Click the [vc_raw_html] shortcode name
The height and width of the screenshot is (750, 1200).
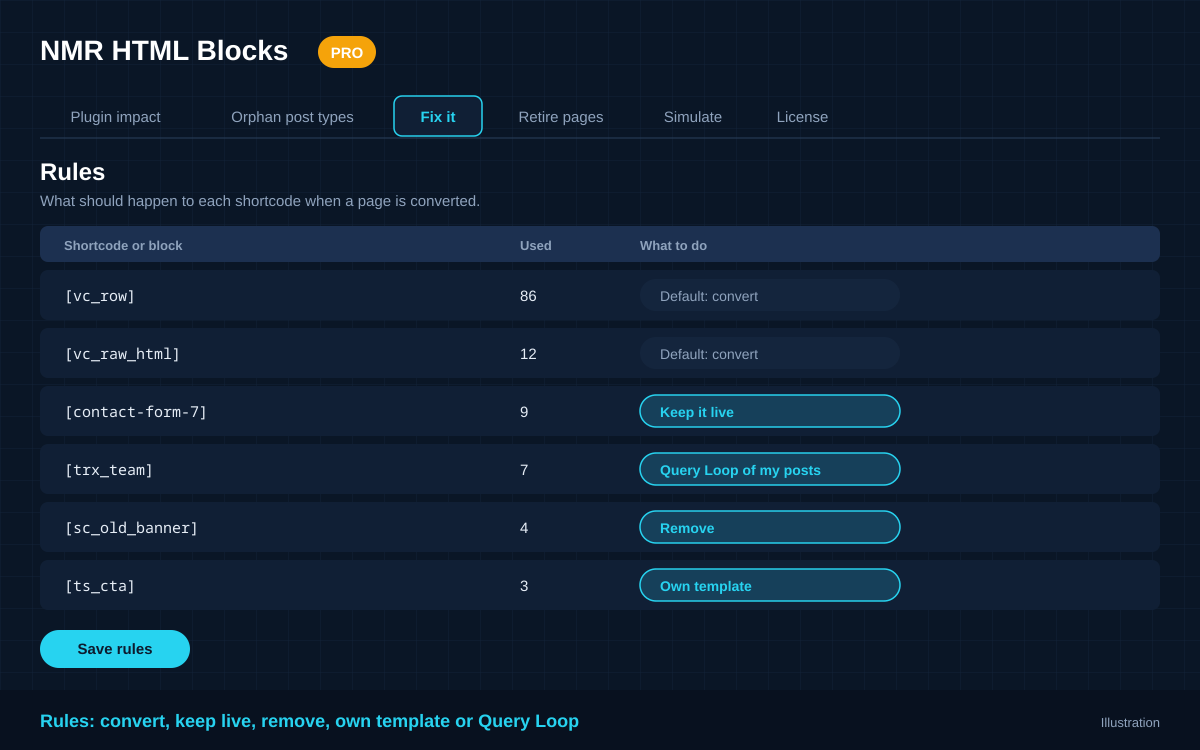(x=122, y=354)
